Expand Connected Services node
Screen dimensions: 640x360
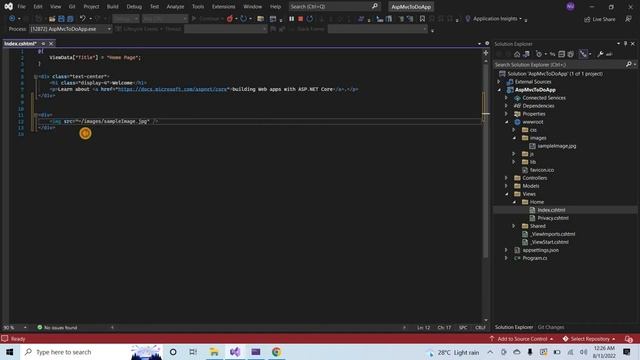506,98
